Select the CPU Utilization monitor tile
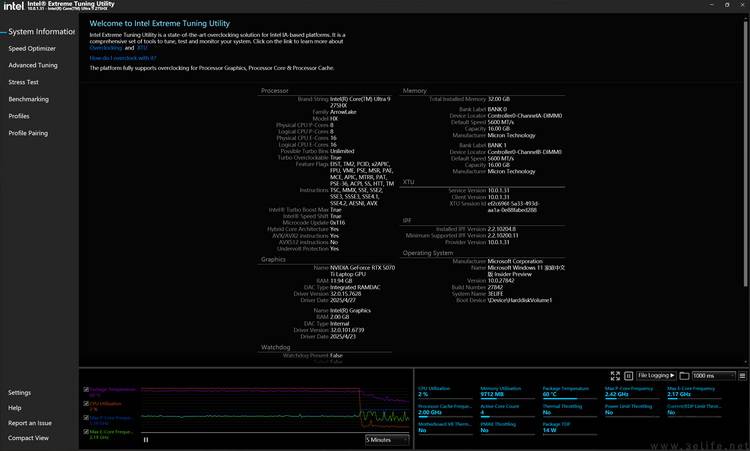Screen dimensions: 750x451 point(444,392)
